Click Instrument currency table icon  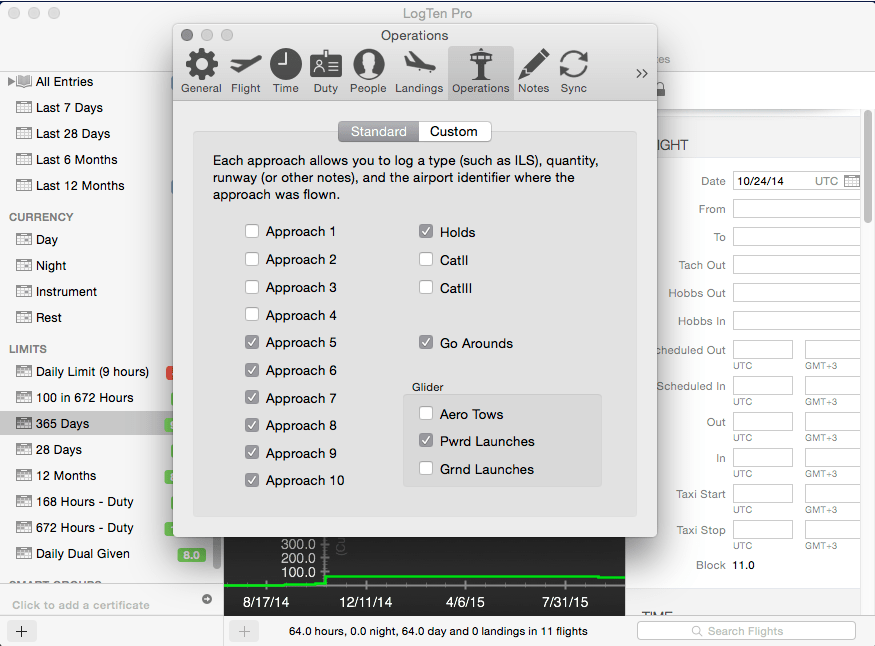point(24,291)
